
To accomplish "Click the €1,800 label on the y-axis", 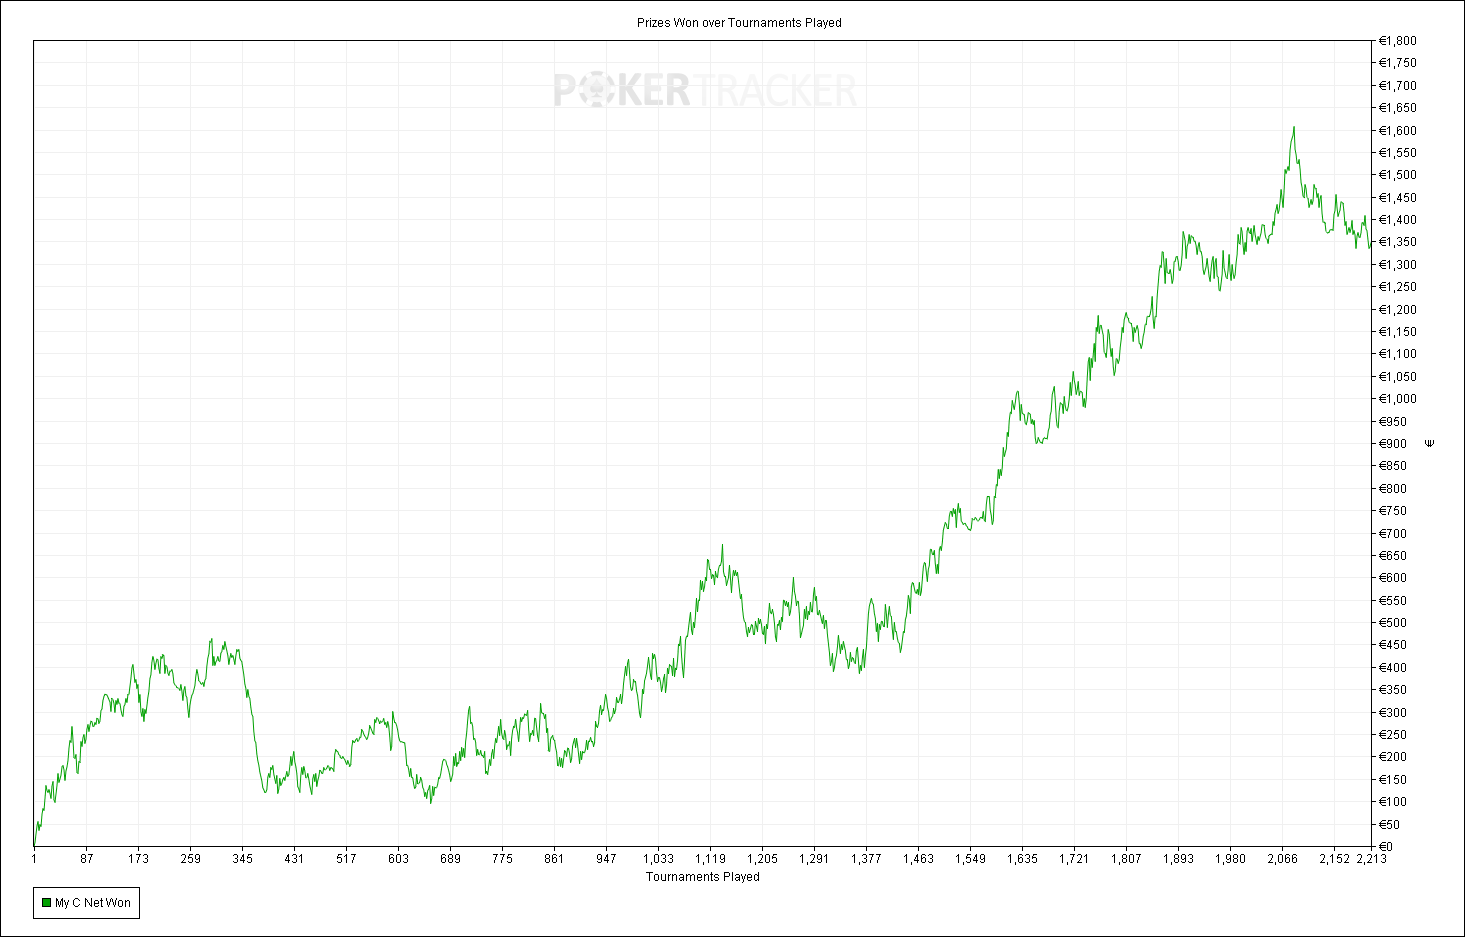I will click(x=1397, y=41).
